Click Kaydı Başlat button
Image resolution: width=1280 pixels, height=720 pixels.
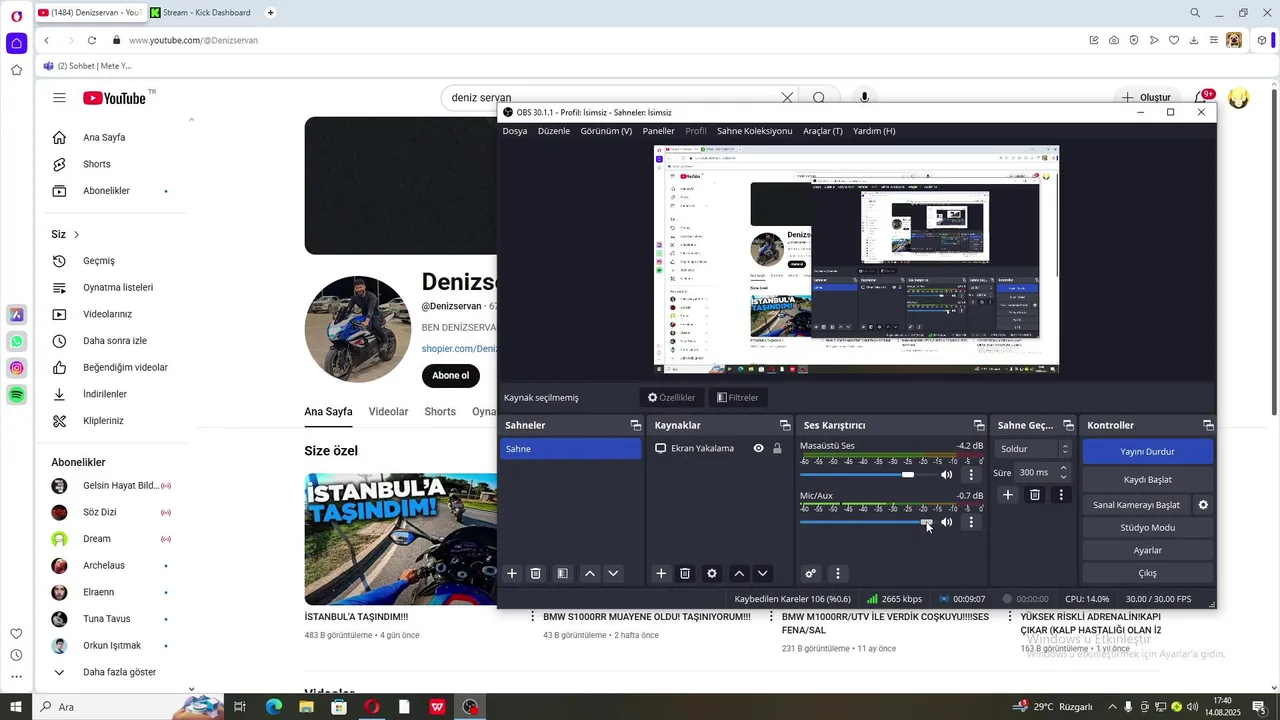pos(1147,479)
